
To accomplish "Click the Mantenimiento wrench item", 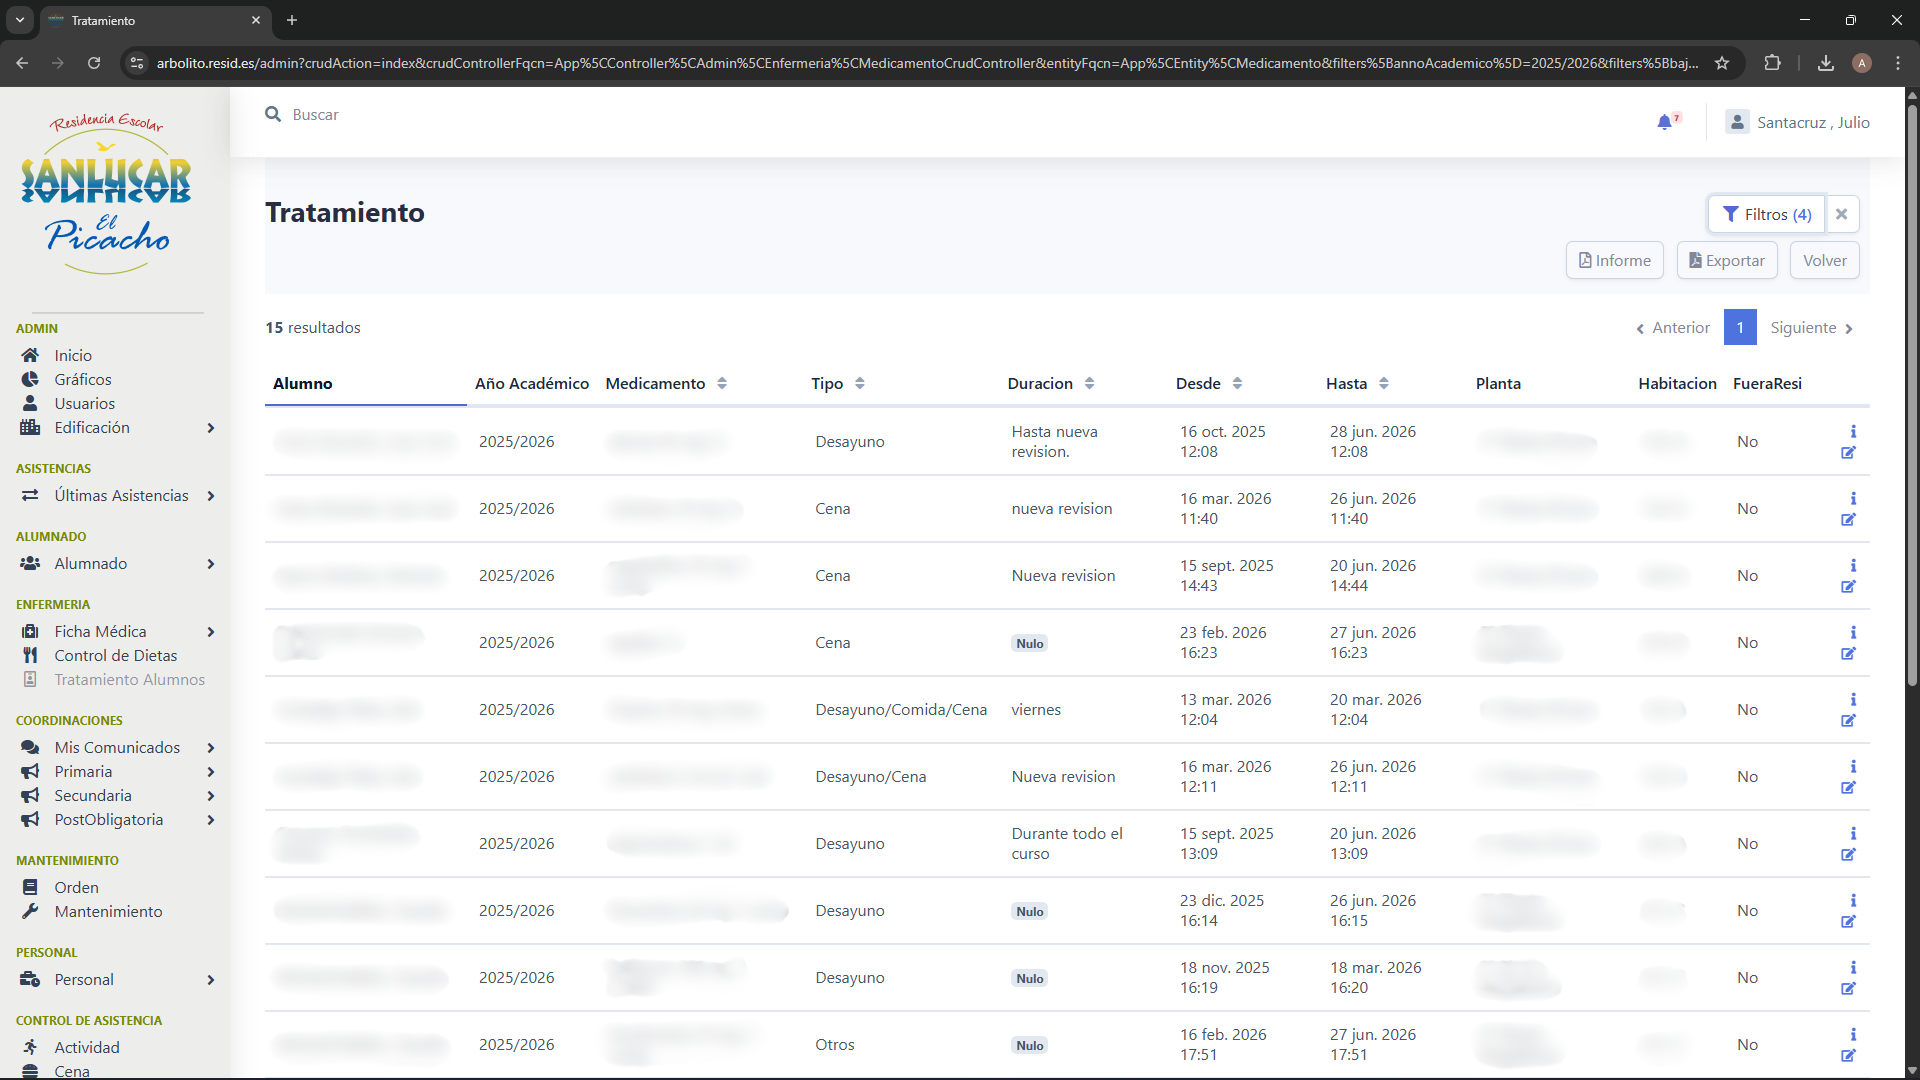I will 108,912.
